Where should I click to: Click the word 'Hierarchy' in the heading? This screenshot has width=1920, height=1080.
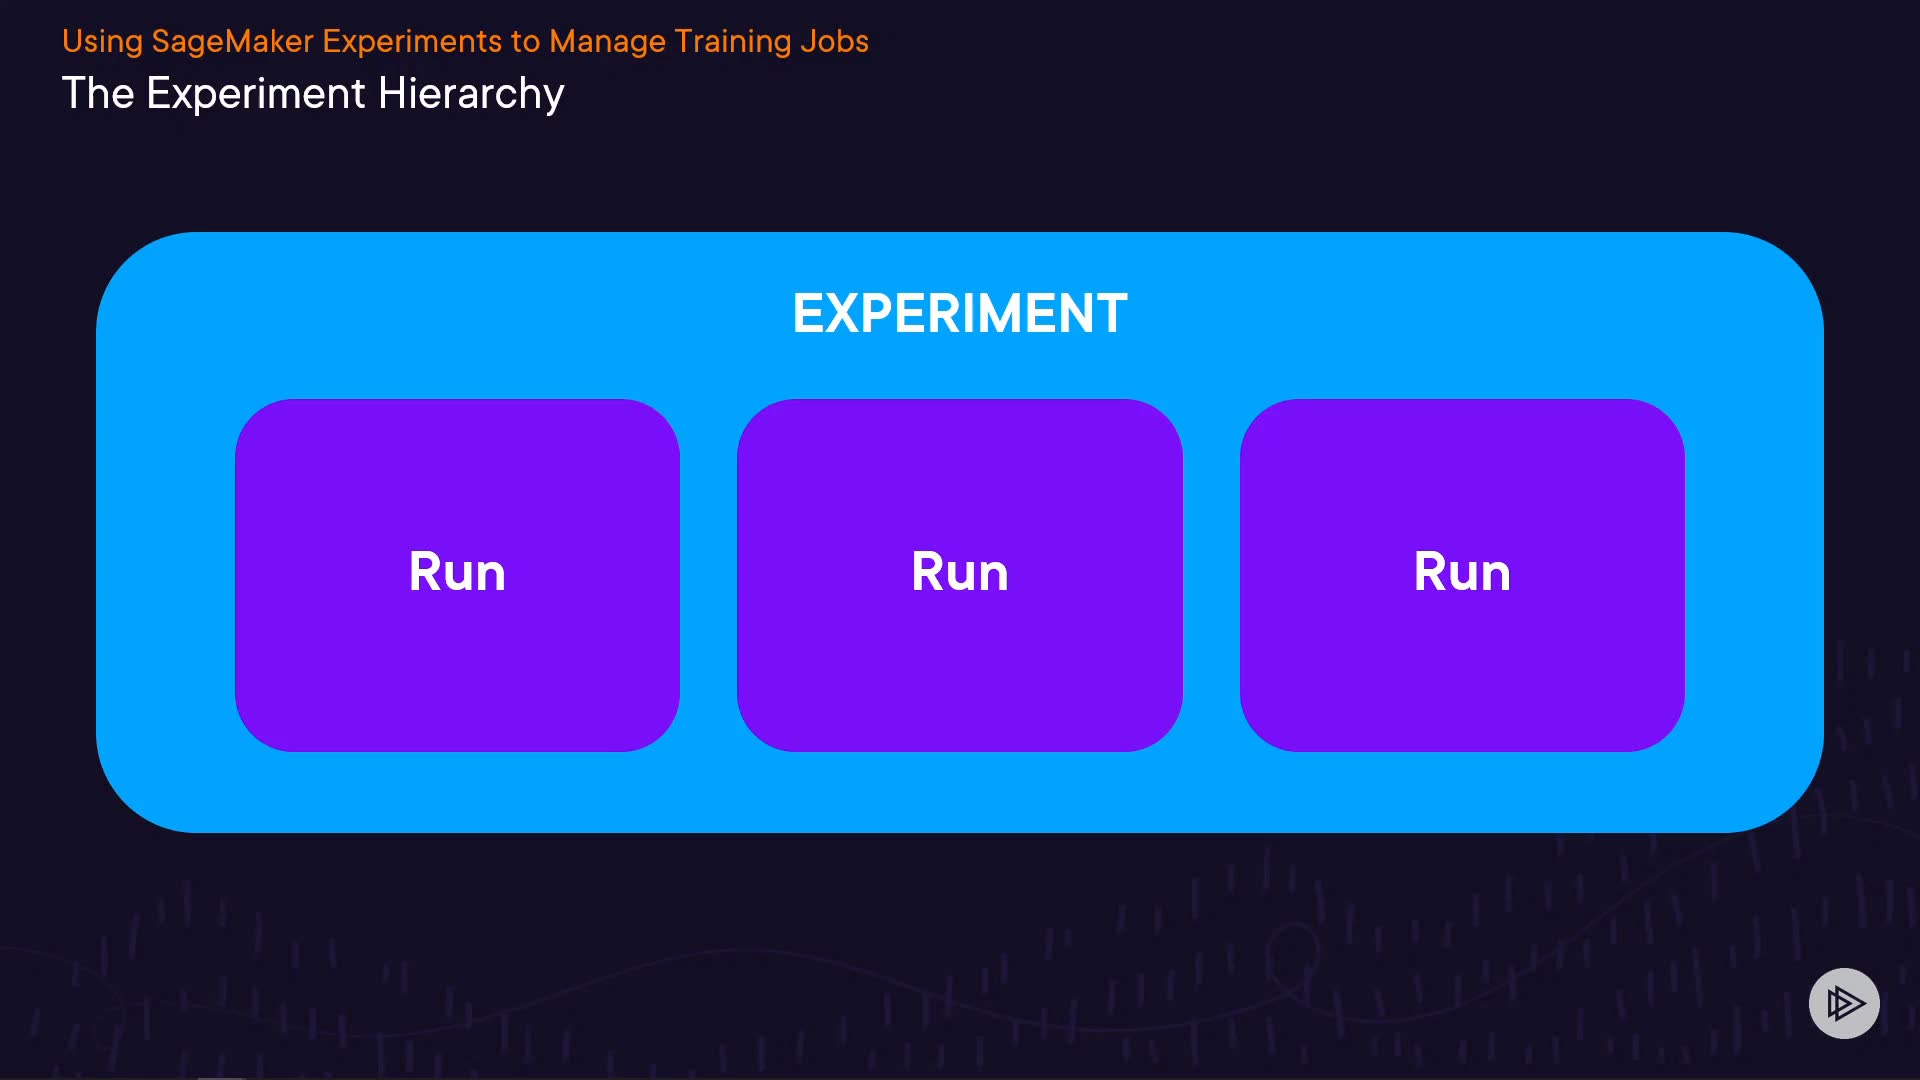point(471,94)
